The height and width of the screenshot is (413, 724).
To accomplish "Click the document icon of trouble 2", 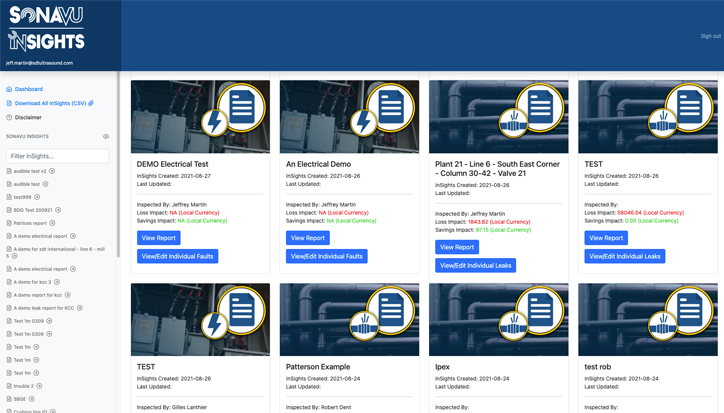I will [9, 386].
